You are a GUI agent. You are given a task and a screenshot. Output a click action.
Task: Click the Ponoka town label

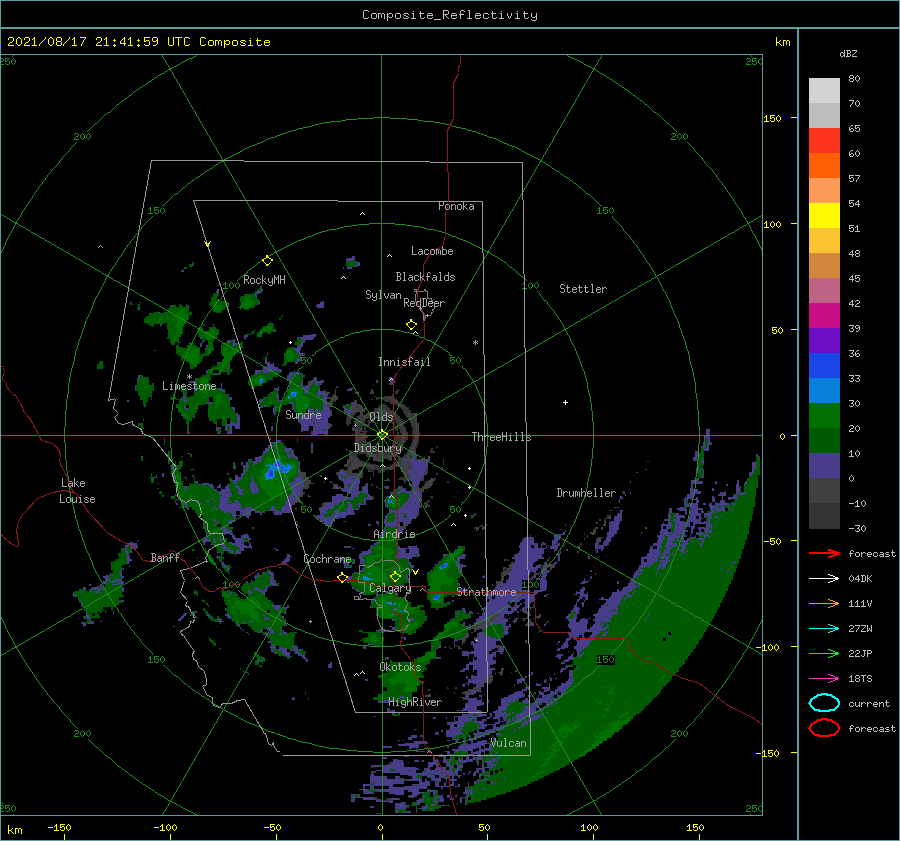(456, 206)
